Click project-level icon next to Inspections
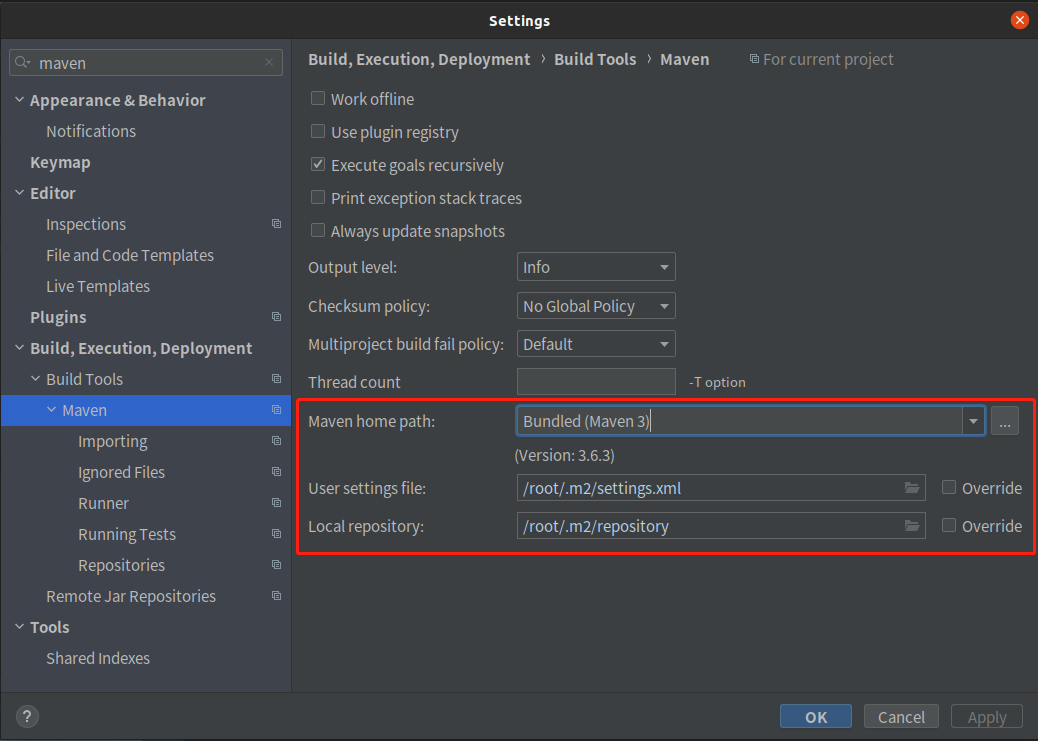Viewport: 1038px width, 741px height. click(277, 224)
